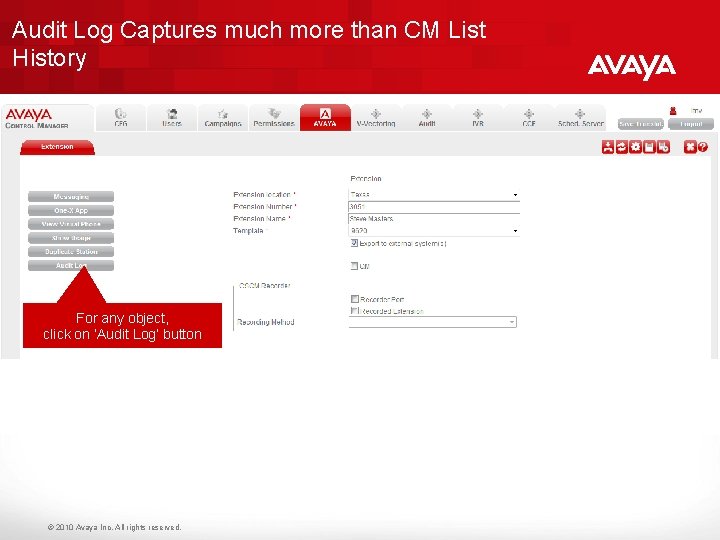Click the red user profile icon
The height and width of the screenshot is (540, 720).
[x=673, y=111]
